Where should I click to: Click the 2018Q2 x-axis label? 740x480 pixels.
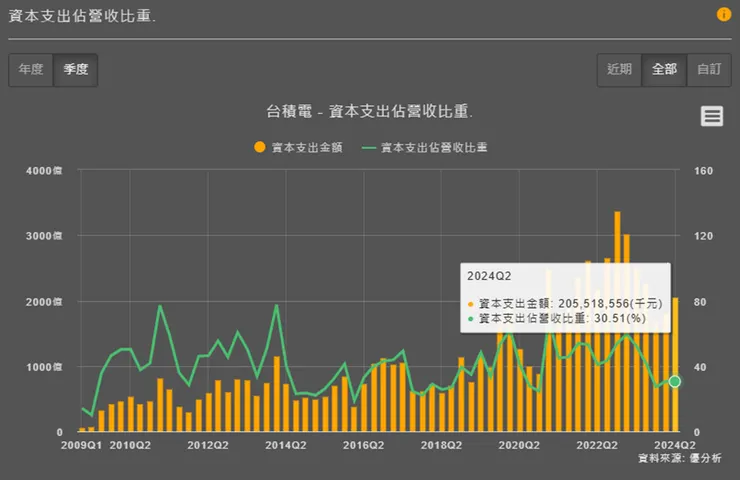pyautogui.click(x=441, y=445)
